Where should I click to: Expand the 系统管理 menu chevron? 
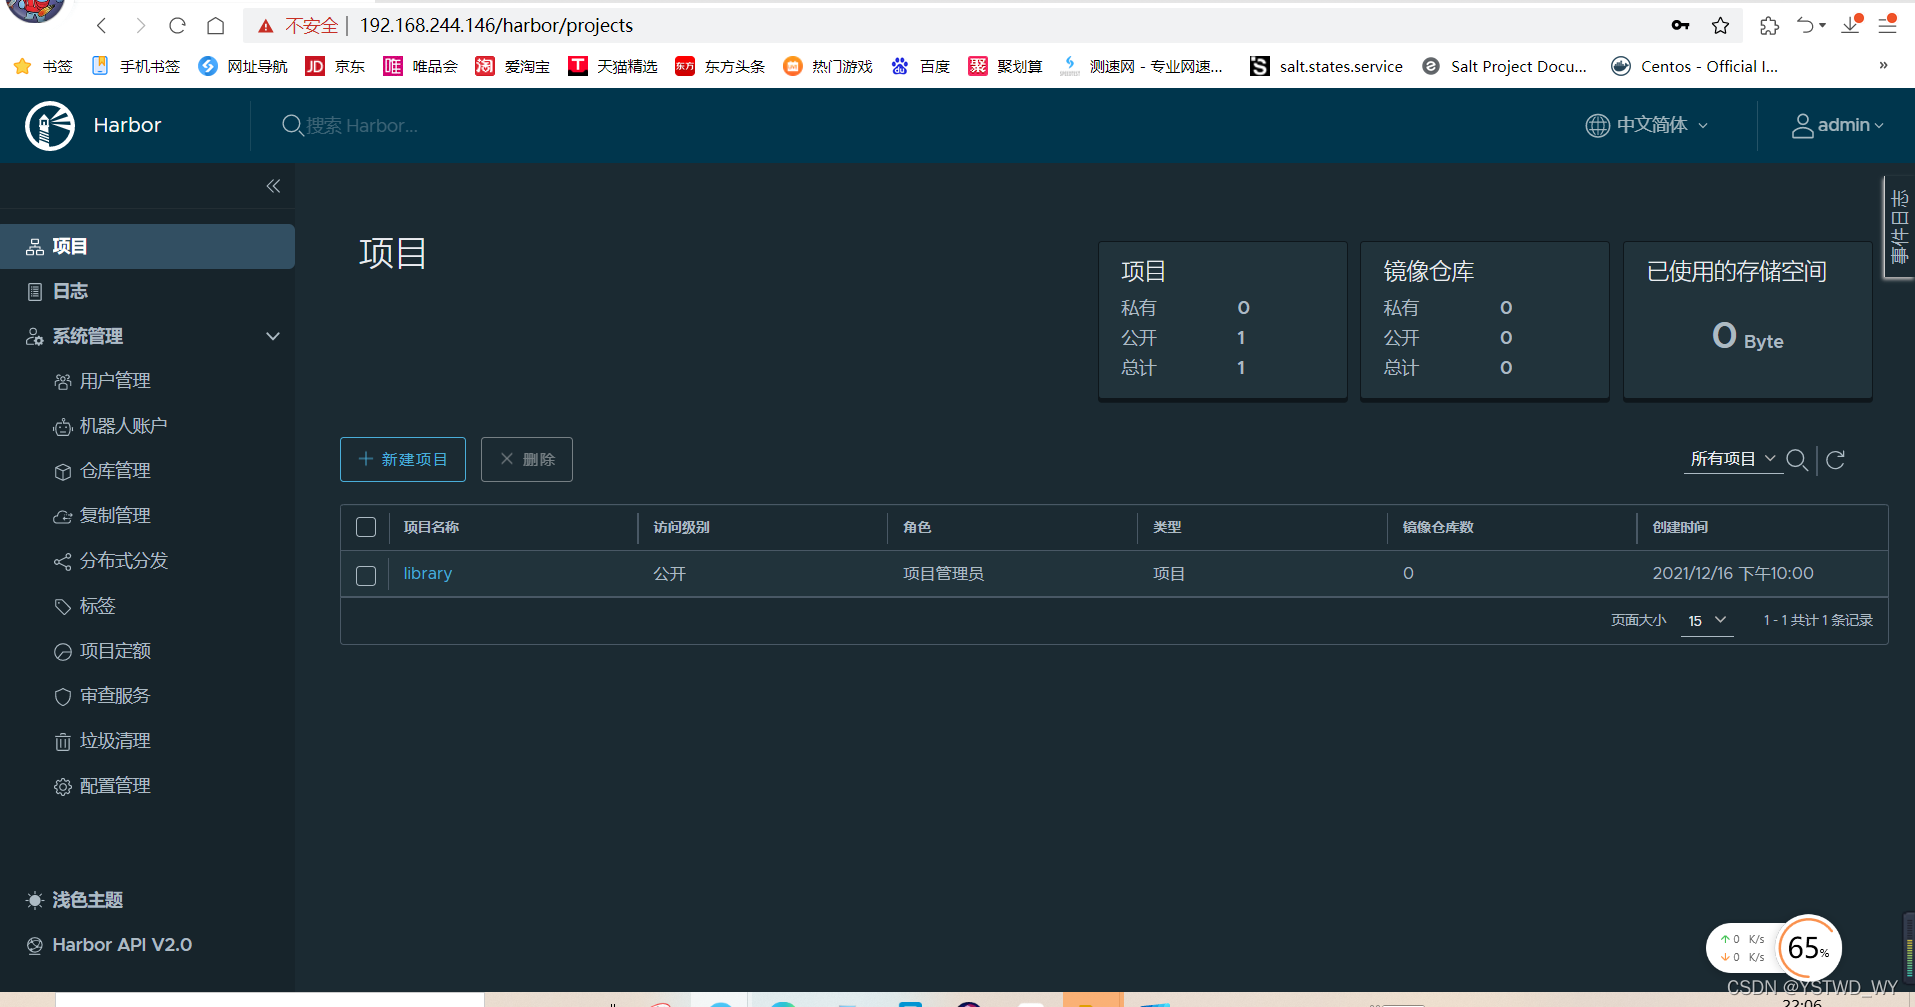click(273, 337)
